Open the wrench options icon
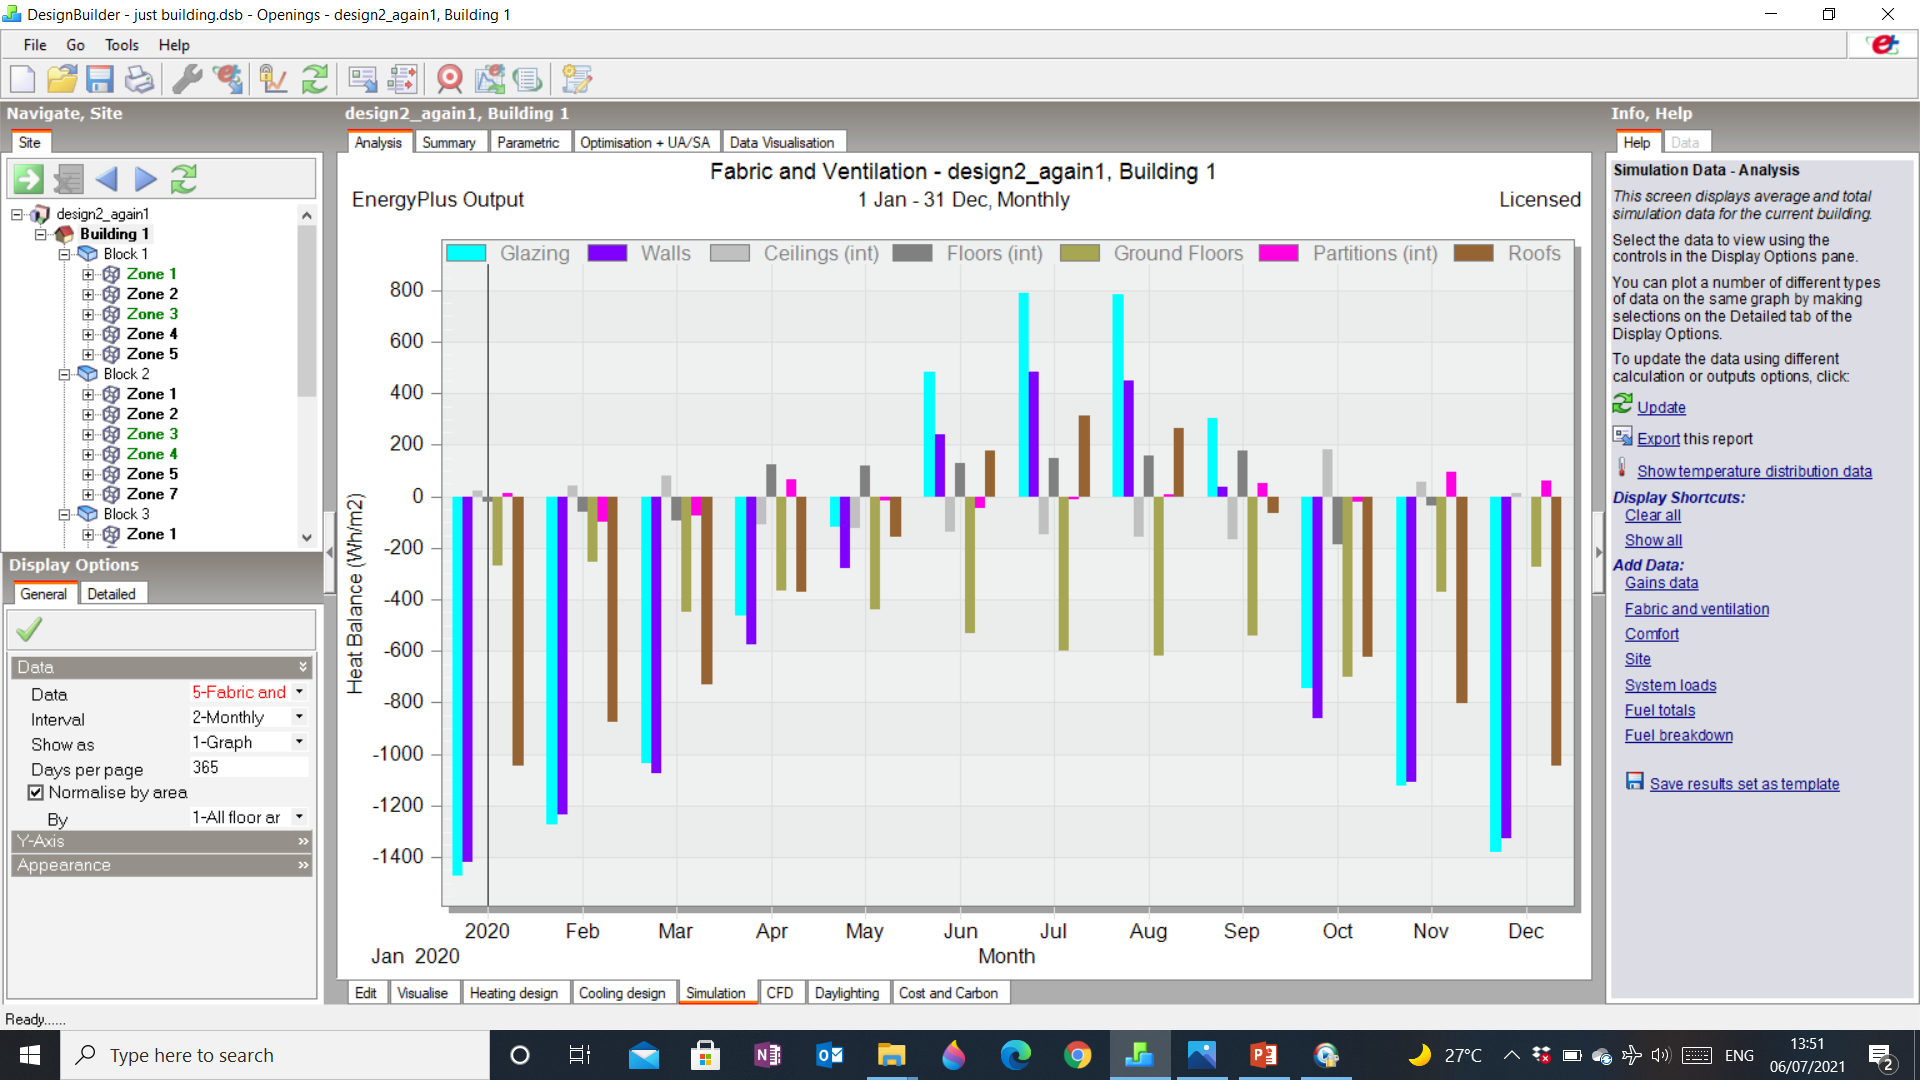 click(187, 79)
